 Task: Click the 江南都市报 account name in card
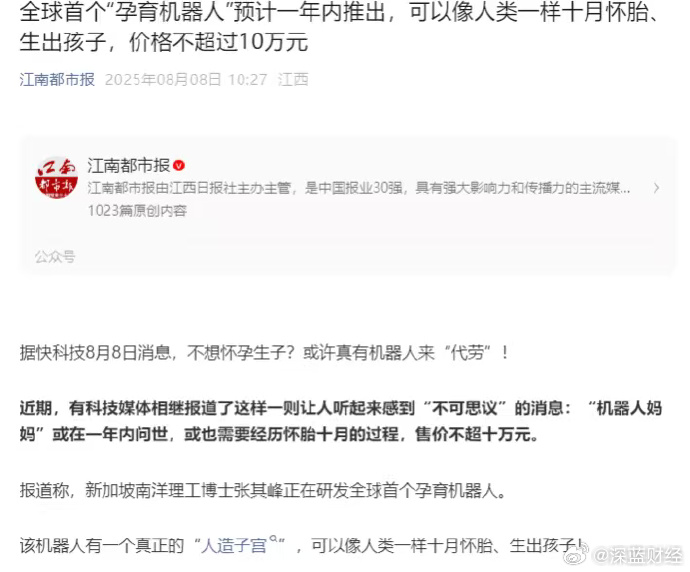coord(128,165)
